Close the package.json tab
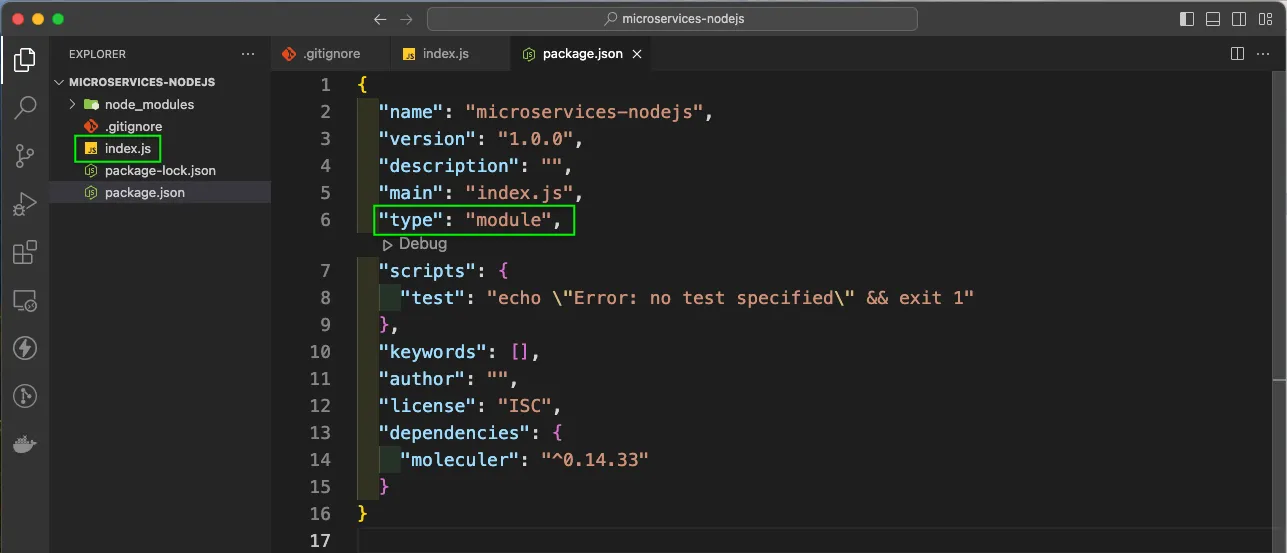The height and width of the screenshot is (553, 1287). pos(637,54)
